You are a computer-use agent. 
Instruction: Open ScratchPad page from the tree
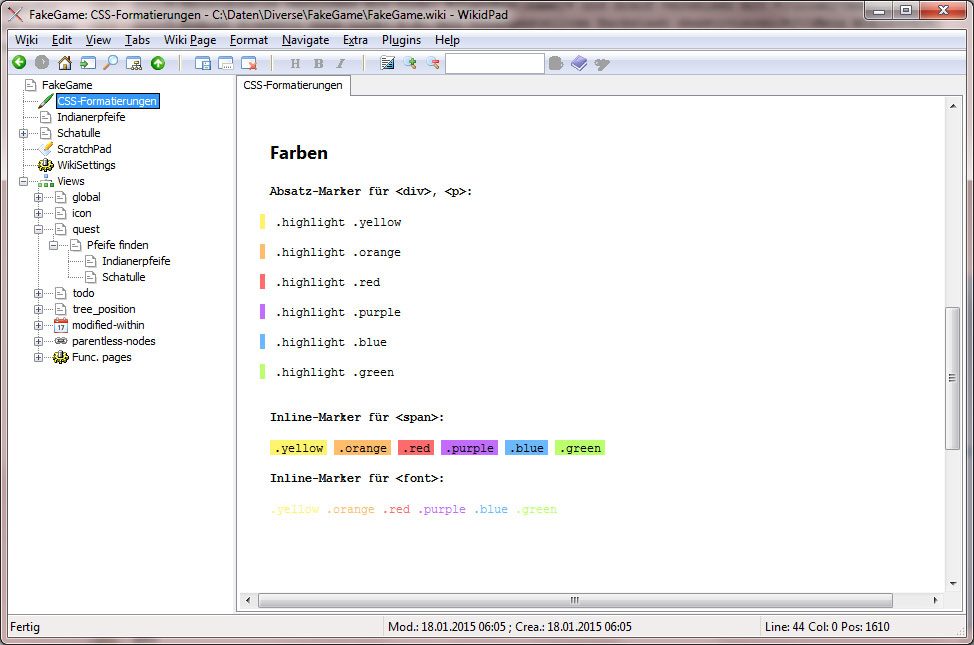click(x=84, y=149)
